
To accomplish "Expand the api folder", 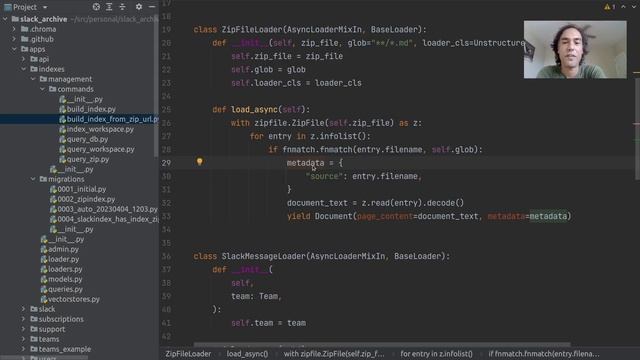I will point(24,59).
